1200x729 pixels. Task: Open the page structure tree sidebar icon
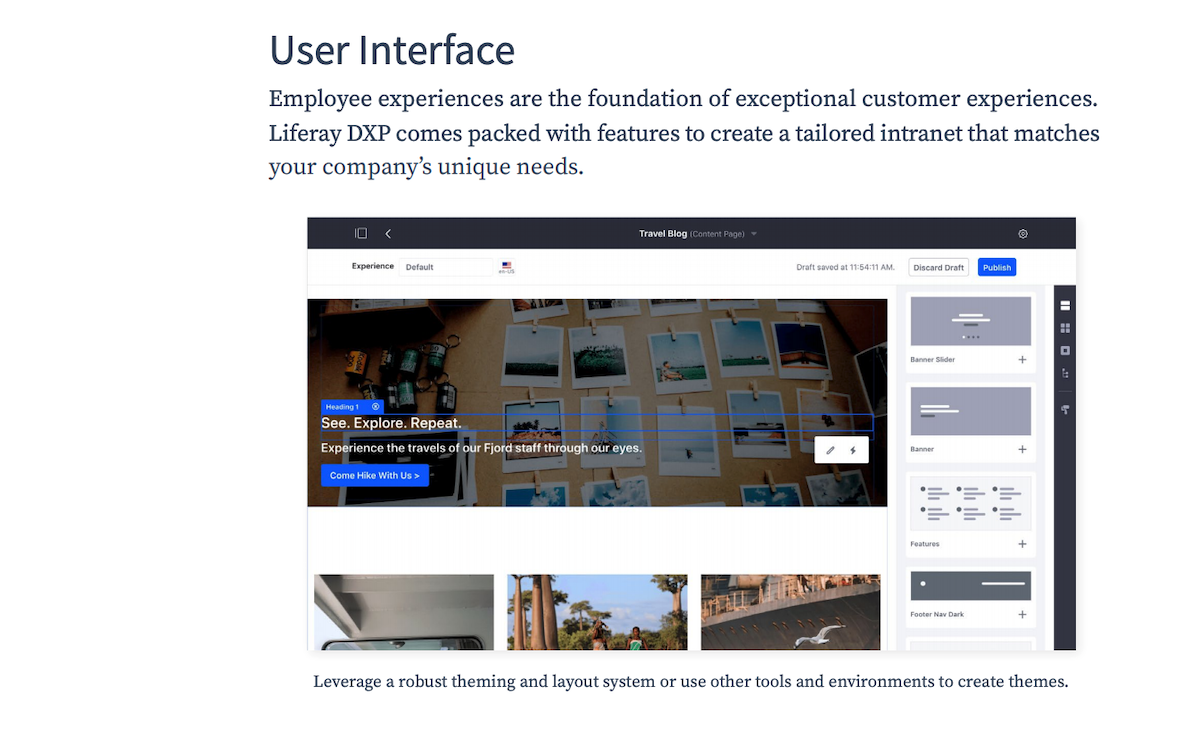(x=1065, y=373)
